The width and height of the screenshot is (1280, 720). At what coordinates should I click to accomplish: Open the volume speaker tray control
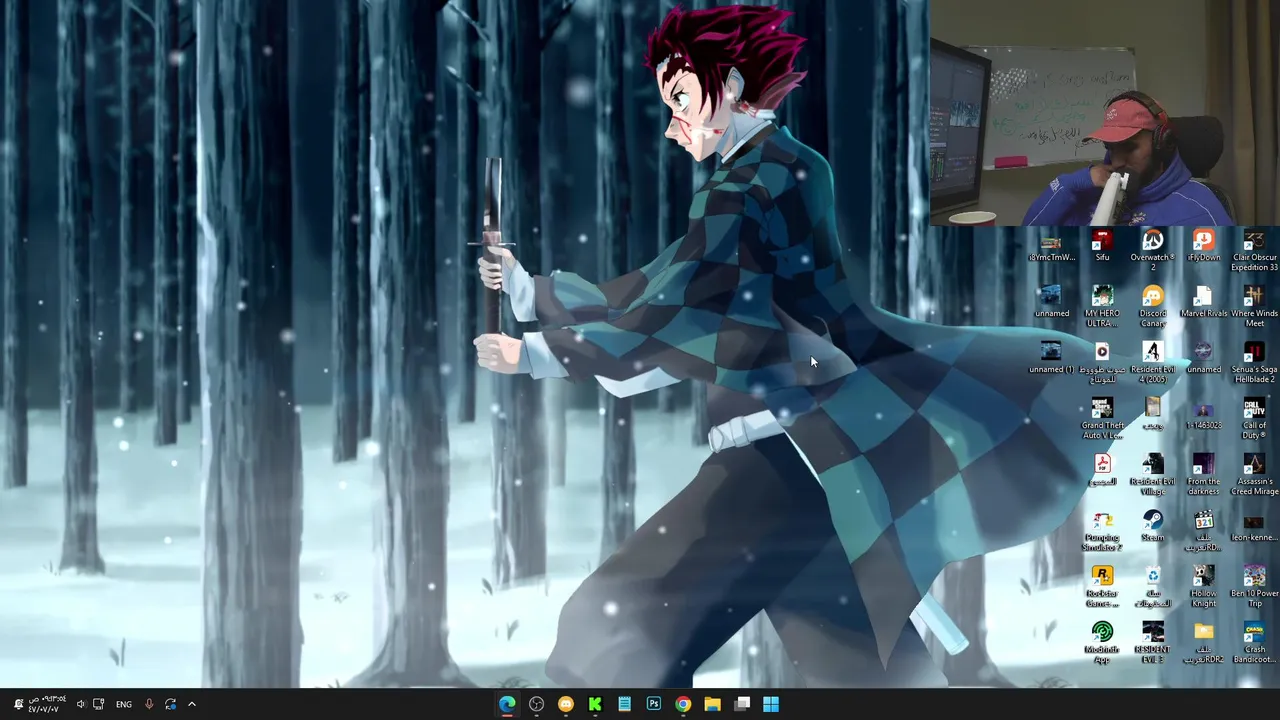81,704
